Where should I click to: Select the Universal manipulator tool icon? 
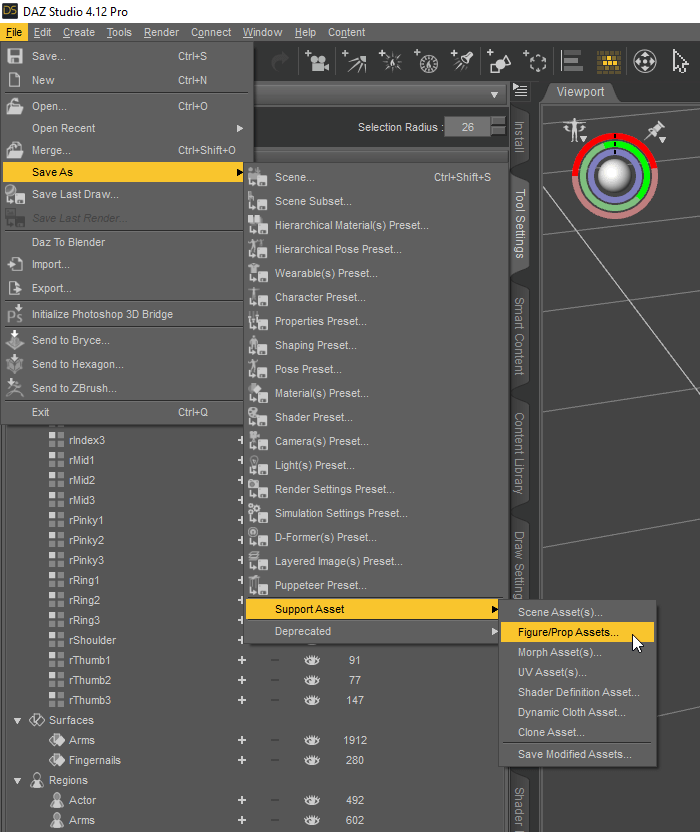click(645, 62)
